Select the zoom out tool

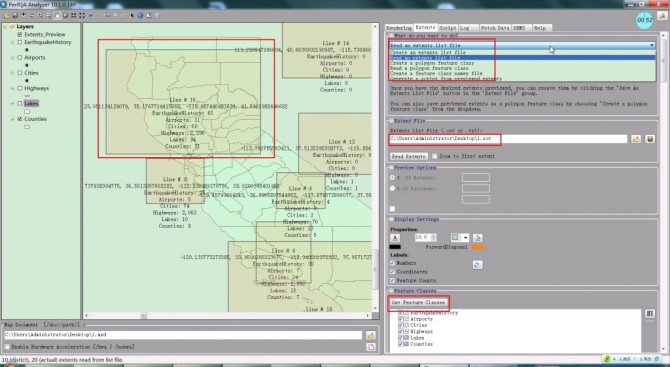click(48, 15)
